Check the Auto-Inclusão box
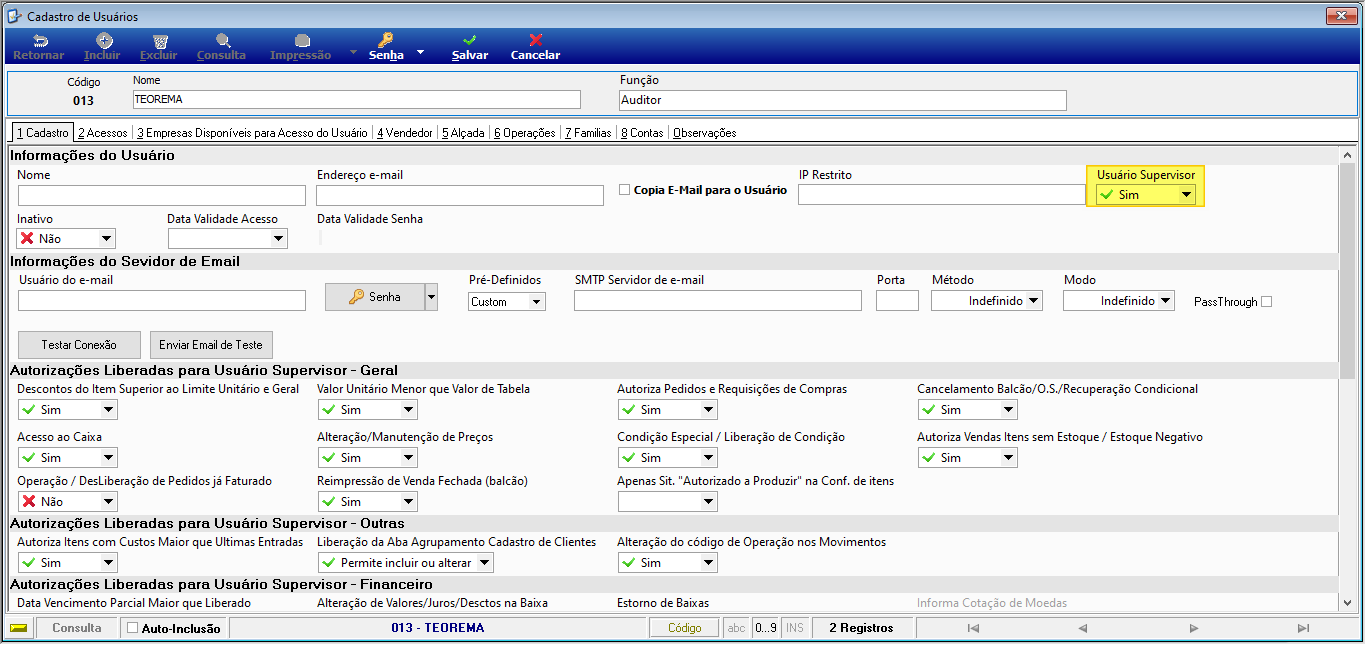This screenshot has height=645, width=1366. coord(132,628)
